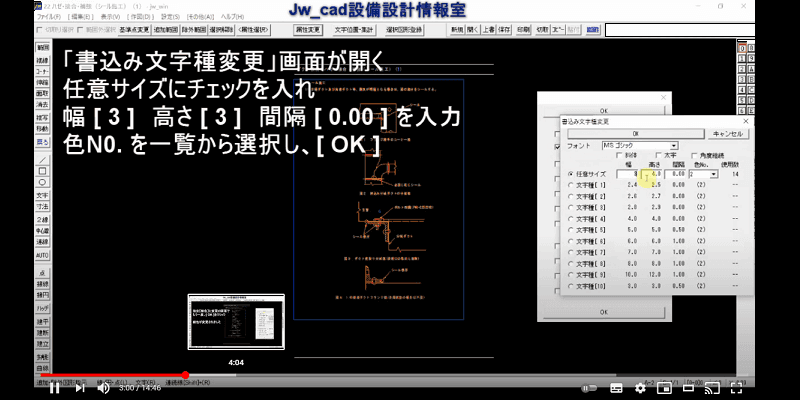Select the 移動 (move) tool
The image size is (800, 400).
pos(42,129)
